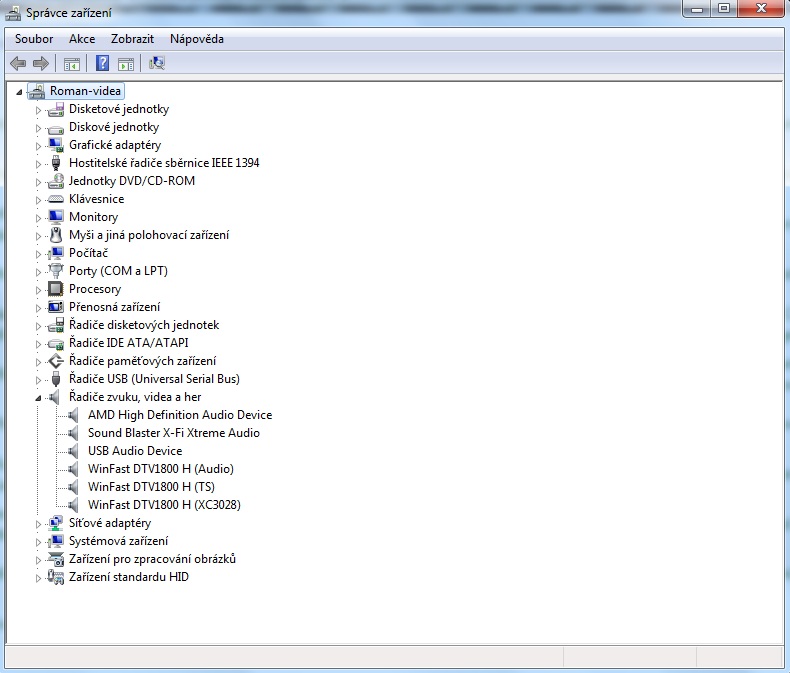Select the Přenosná zařízení label

click(114, 307)
